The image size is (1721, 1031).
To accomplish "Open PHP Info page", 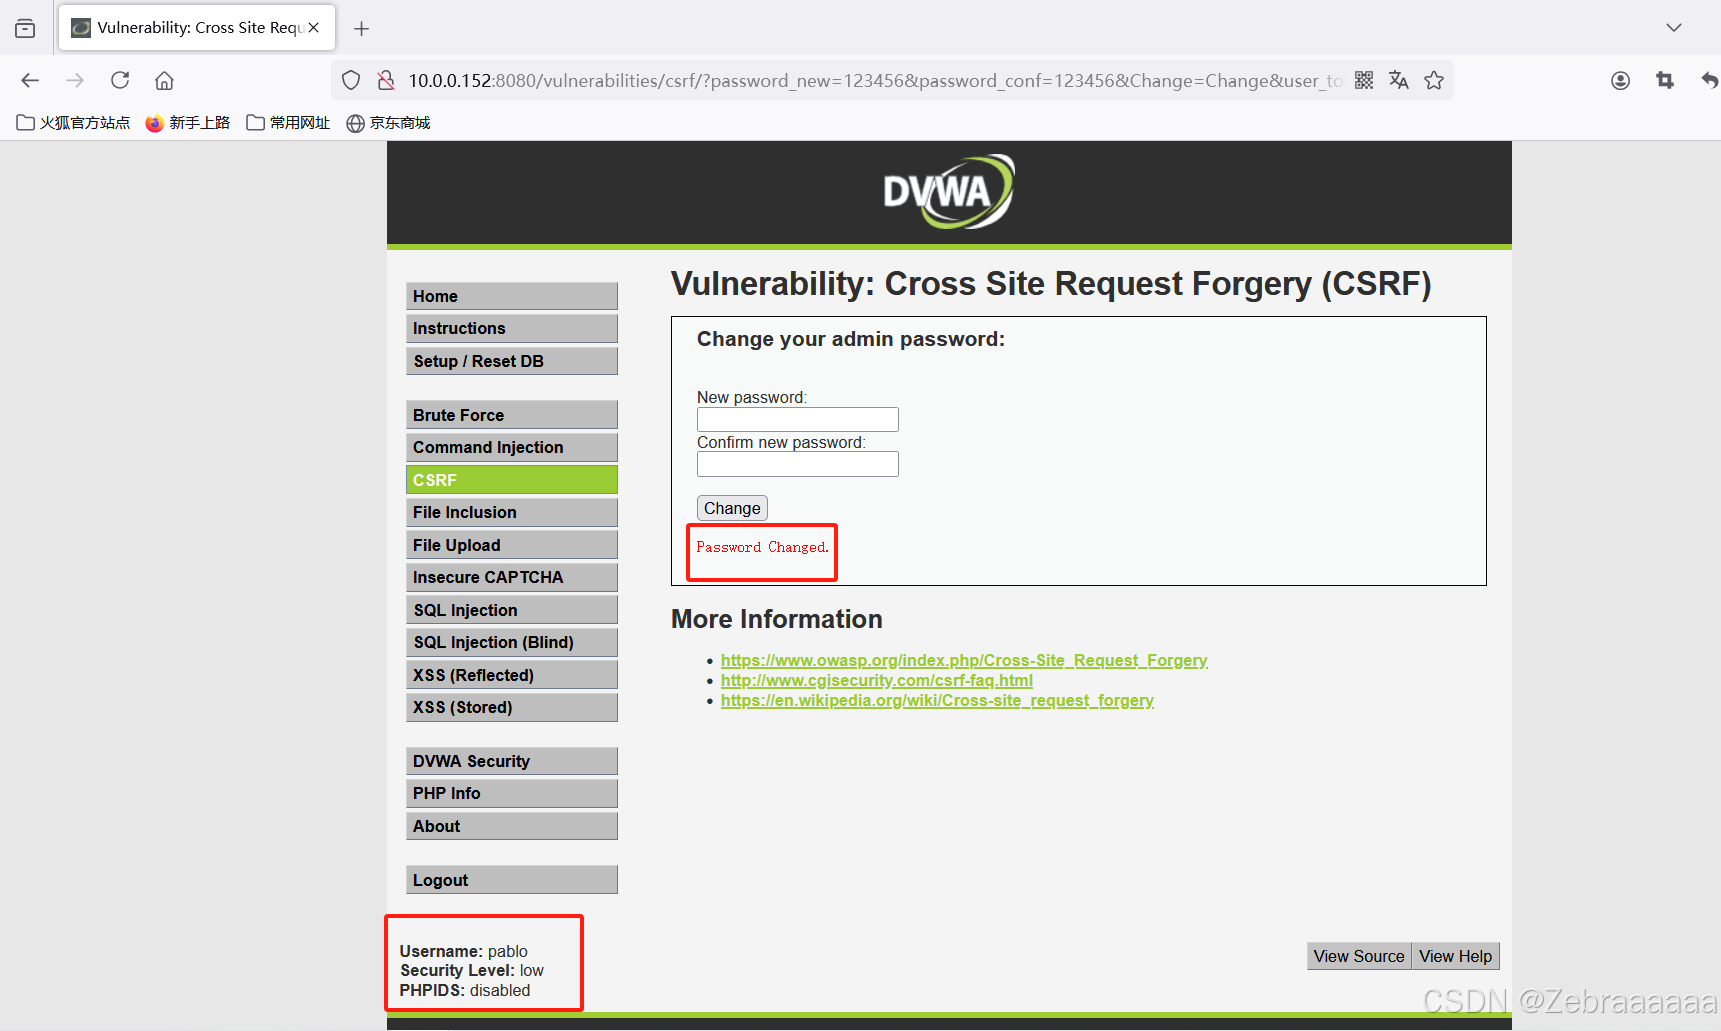I will pos(512,793).
